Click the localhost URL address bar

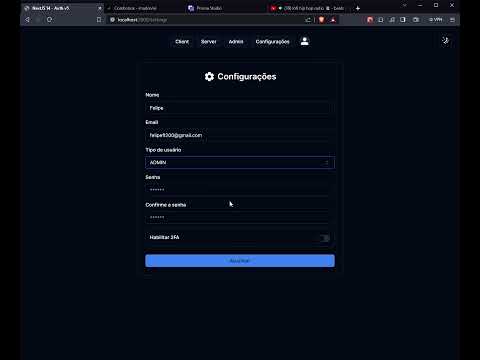pos(207,20)
